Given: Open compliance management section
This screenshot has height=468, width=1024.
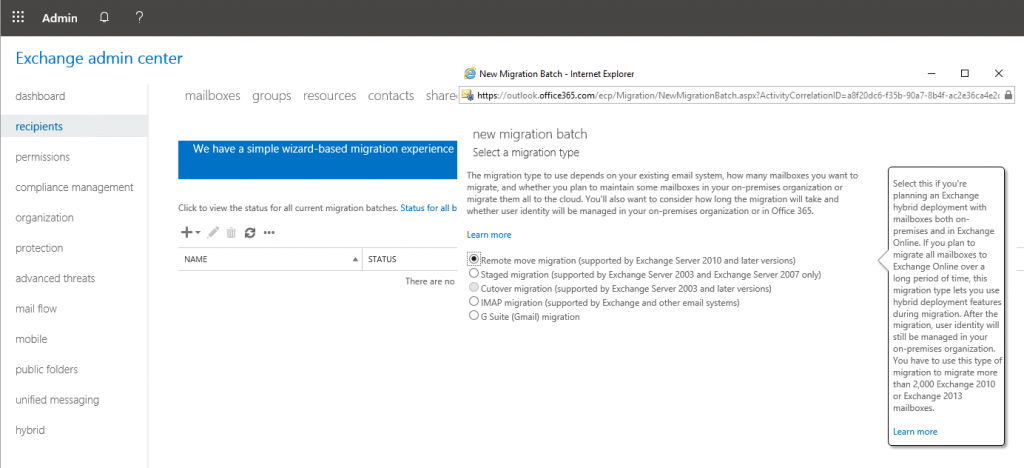Looking at the screenshot, I should tap(74, 187).
